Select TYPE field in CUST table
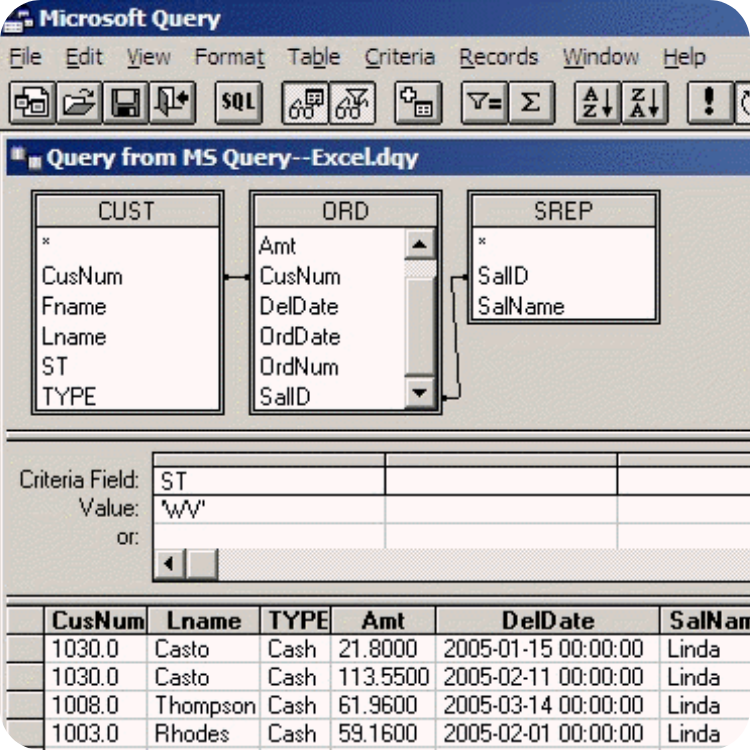 (69, 397)
